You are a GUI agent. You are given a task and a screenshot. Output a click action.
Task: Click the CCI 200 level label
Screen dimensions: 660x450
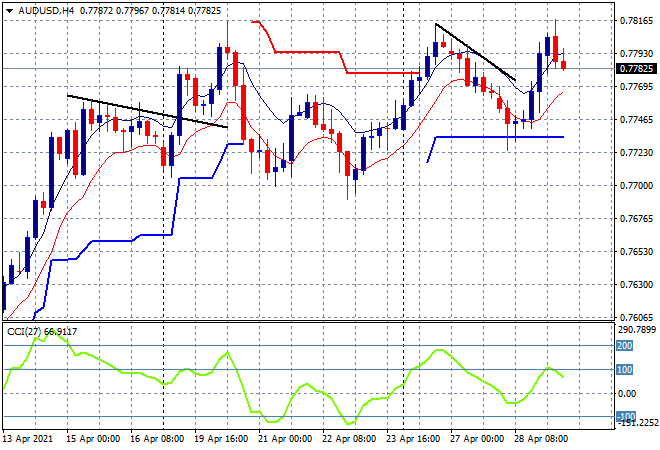(625, 346)
